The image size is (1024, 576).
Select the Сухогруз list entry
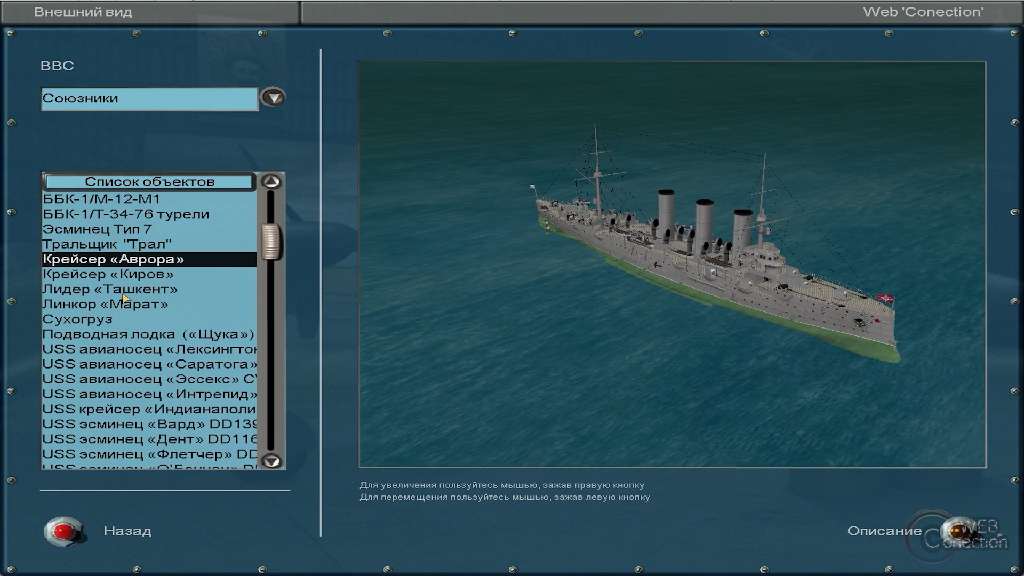click(x=75, y=319)
